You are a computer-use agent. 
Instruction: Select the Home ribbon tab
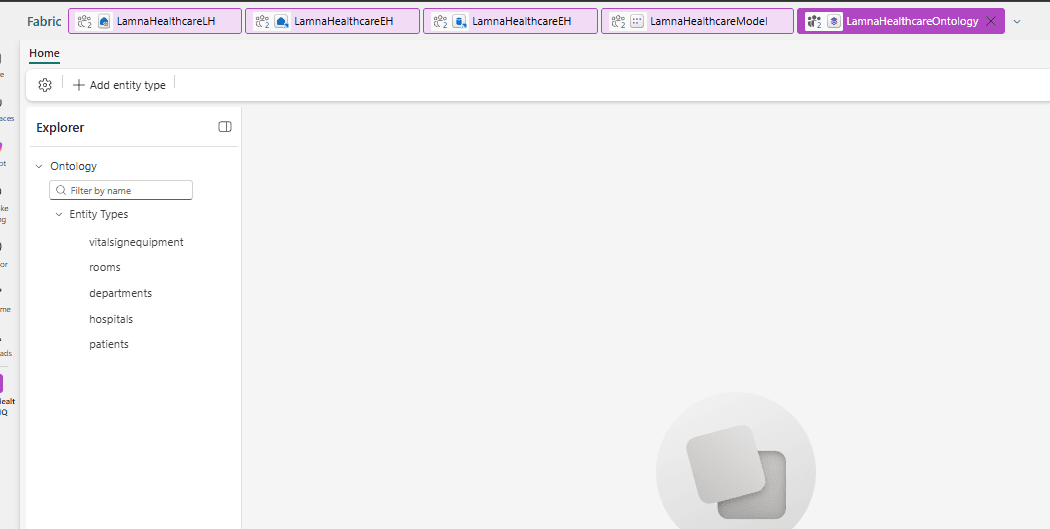pyautogui.click(x=44, y=54)
